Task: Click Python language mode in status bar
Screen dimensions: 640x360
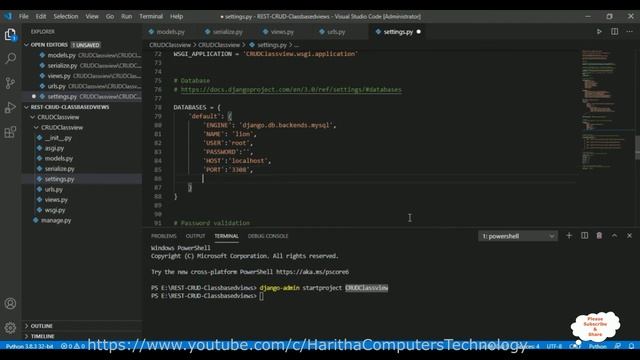Action: pyautogui.click(x=597, y=346)
